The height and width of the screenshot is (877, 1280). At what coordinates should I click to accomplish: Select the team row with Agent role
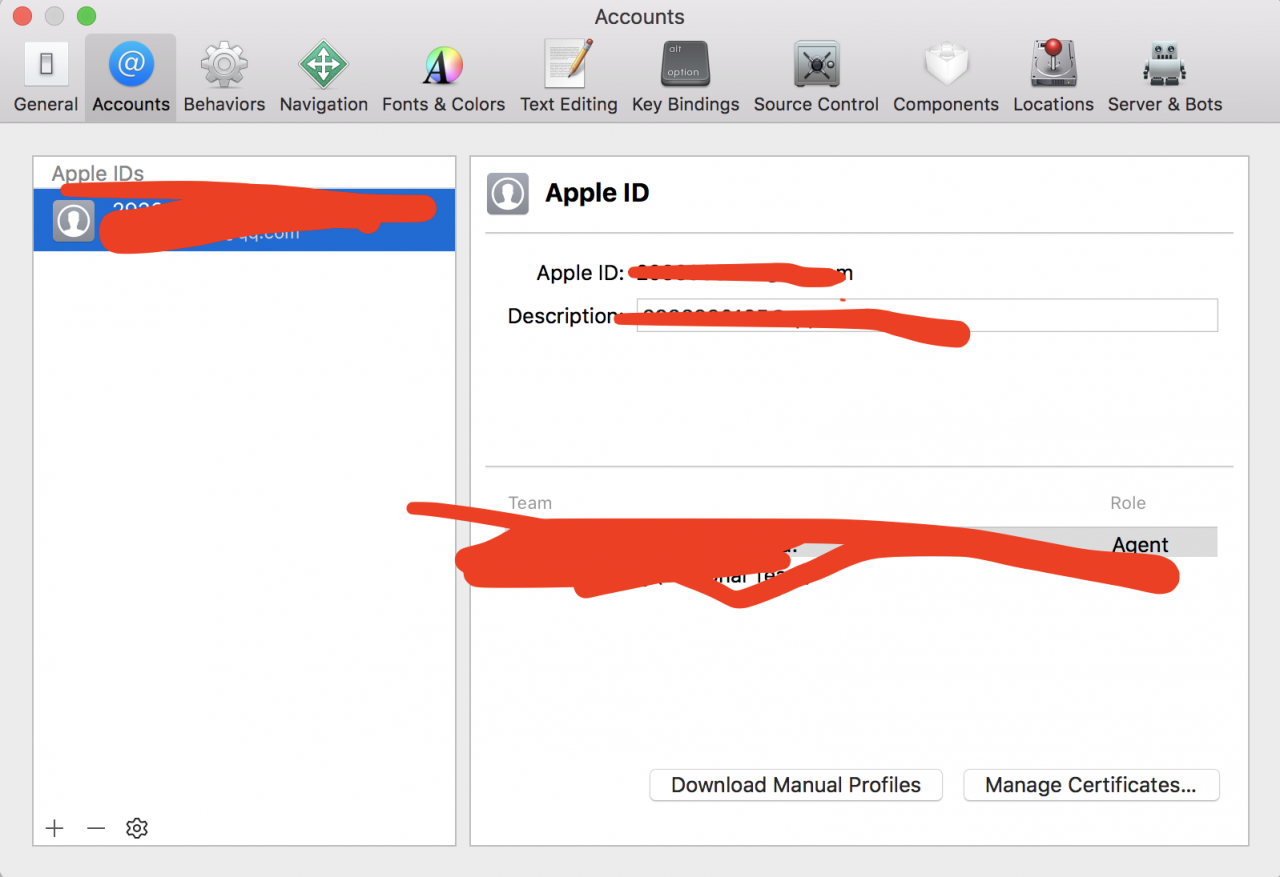click(x=862, y=544)
